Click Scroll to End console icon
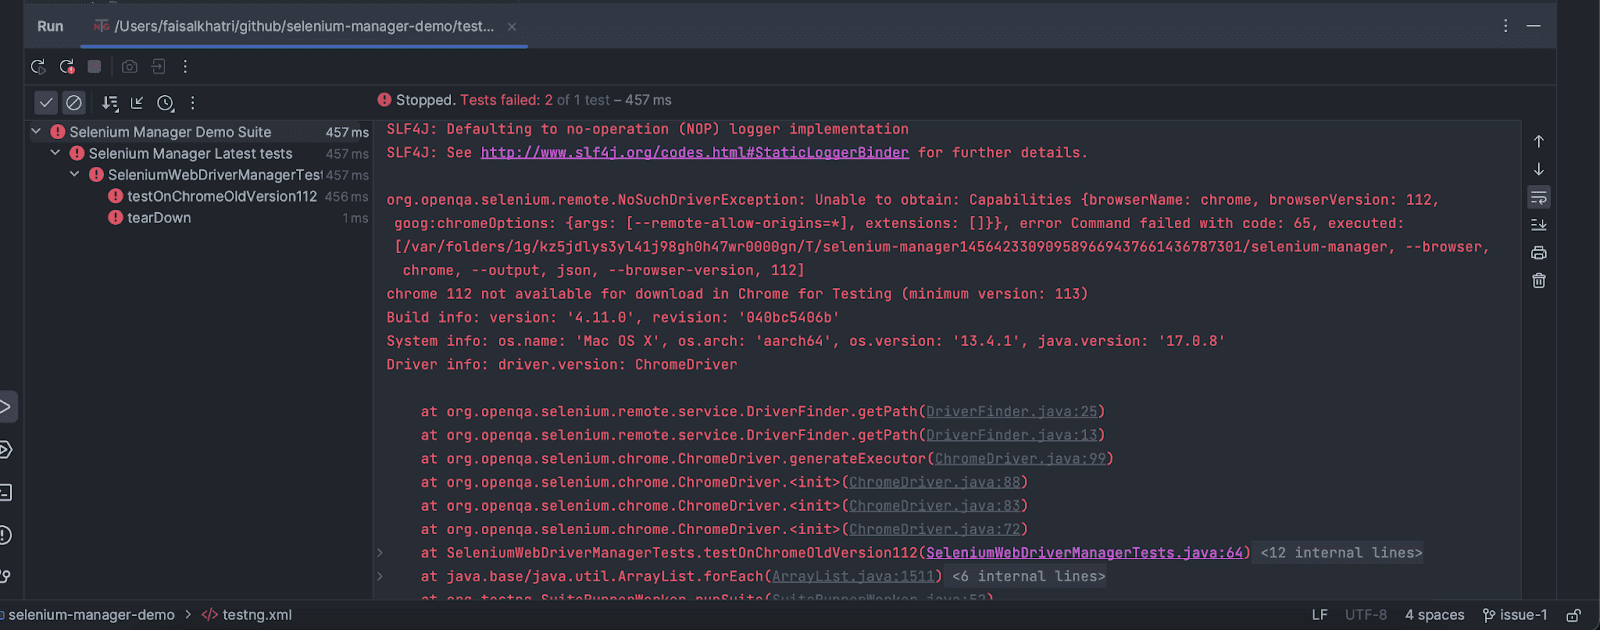The width and height of the screenshot is (1600, 630). [1539, 225]
